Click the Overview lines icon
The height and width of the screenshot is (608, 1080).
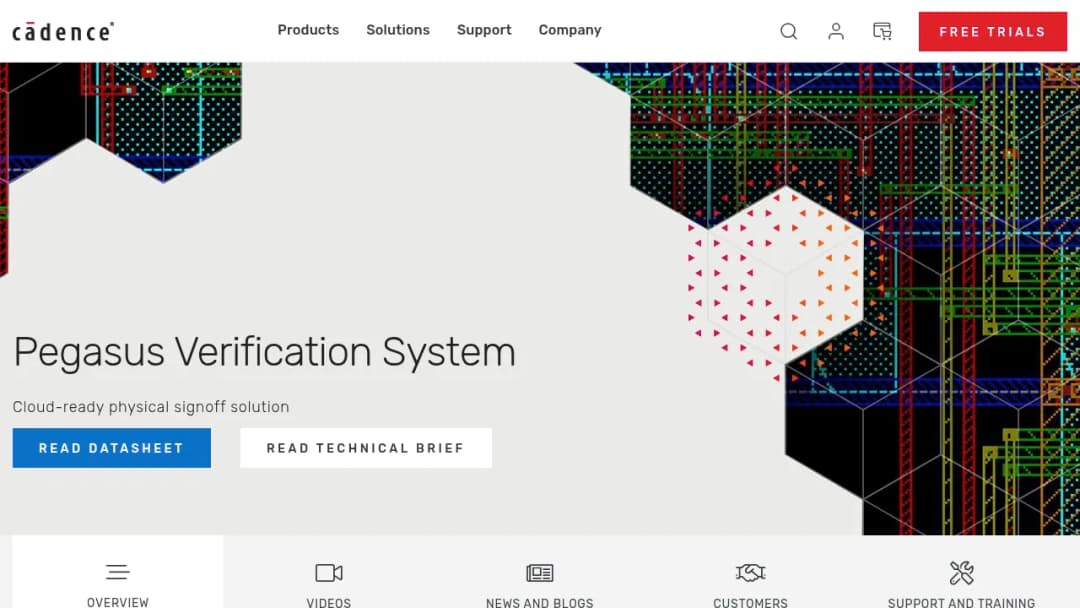coord(118,572)
